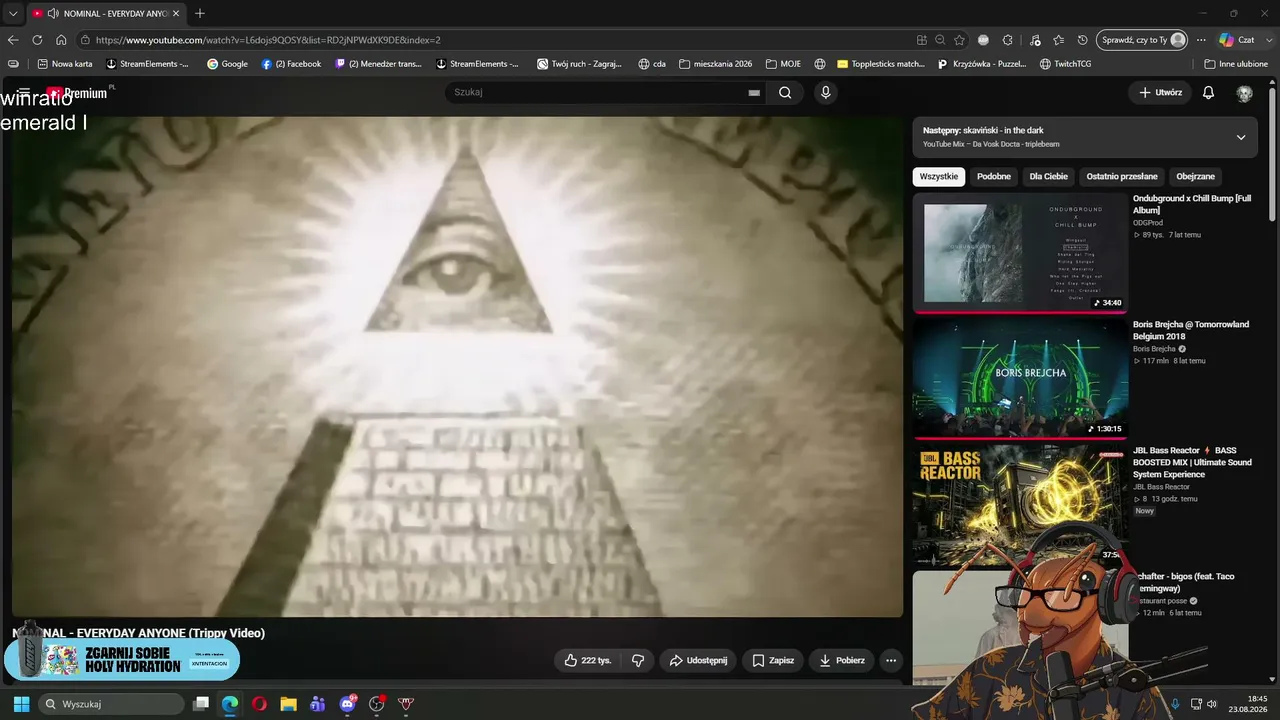Open Task View on the taskbar
1280x720 pixels.
click(x=201, y=704)
